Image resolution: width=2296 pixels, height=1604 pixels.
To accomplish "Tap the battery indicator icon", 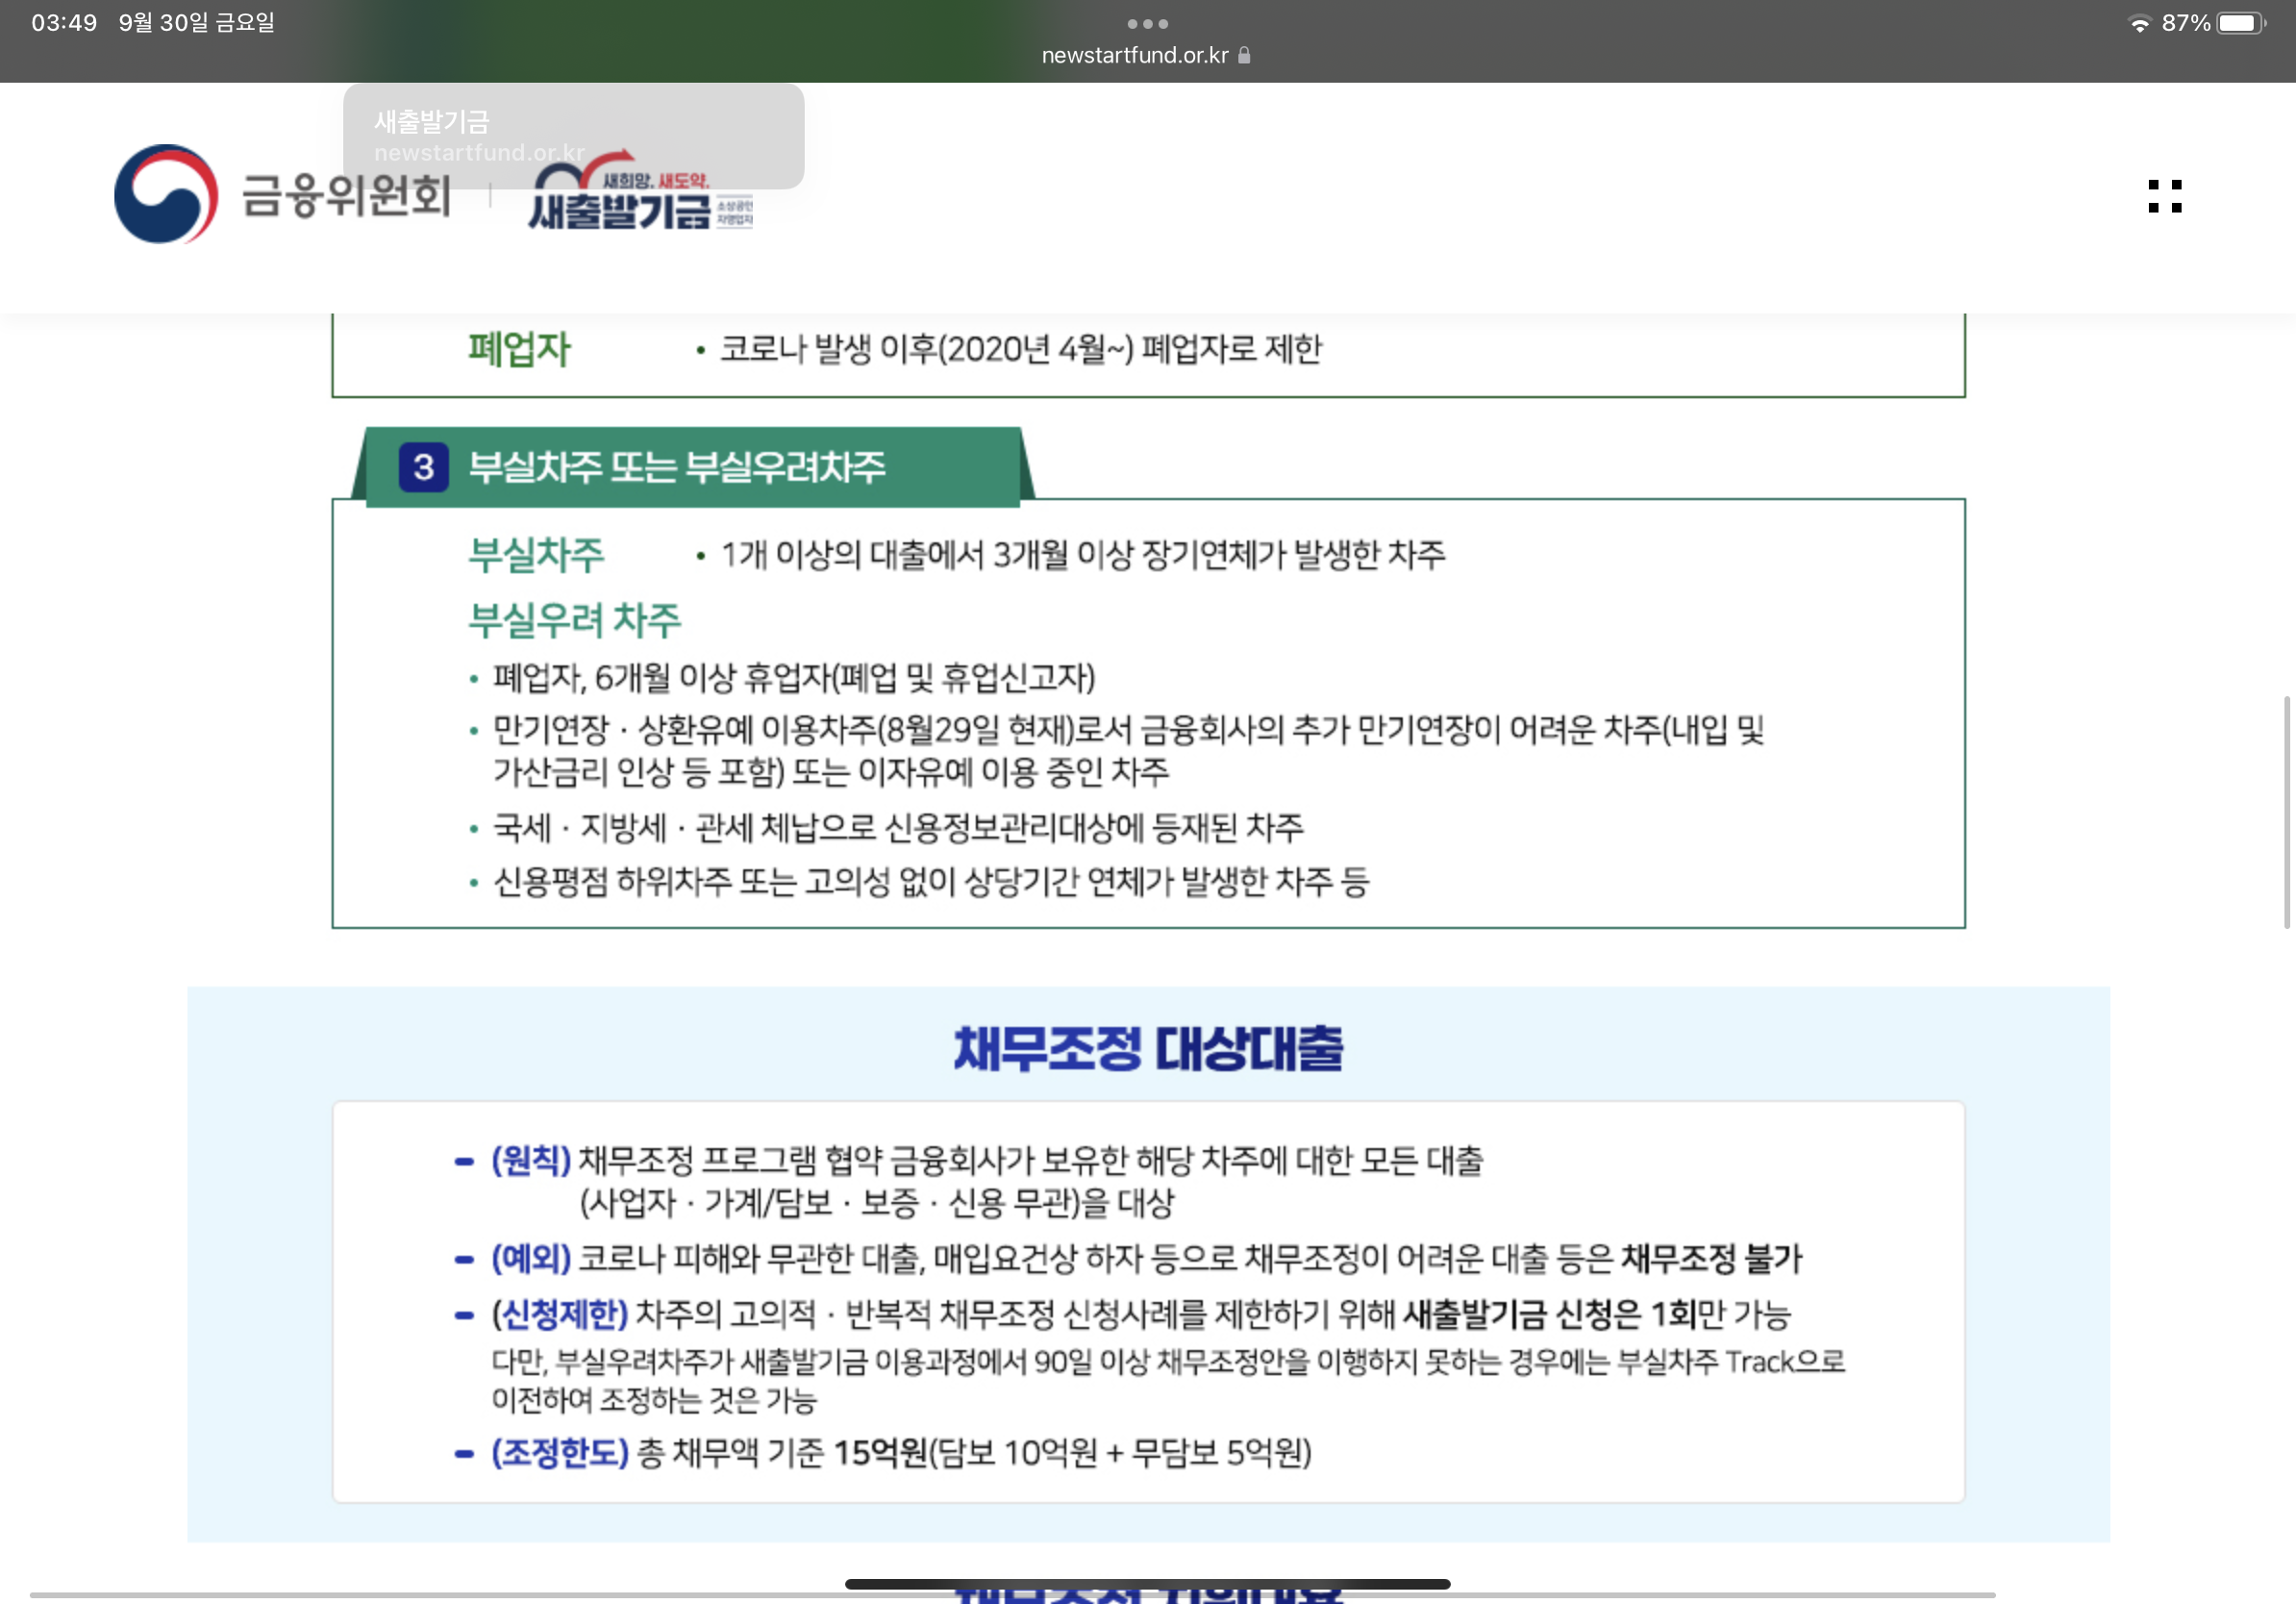I will click(x=2240, y=23).
